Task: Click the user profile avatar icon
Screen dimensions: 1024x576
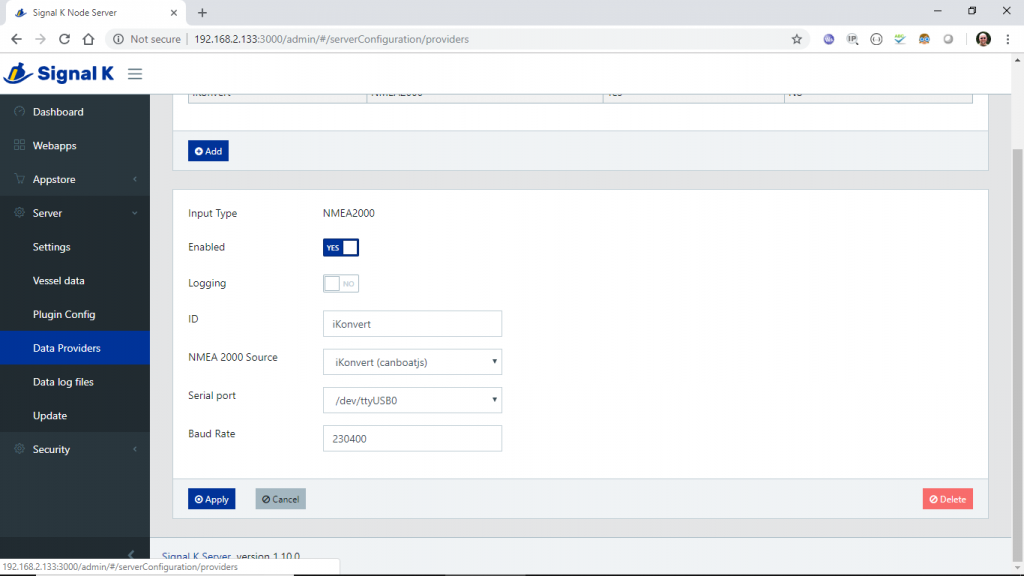Action: (983, 39)
